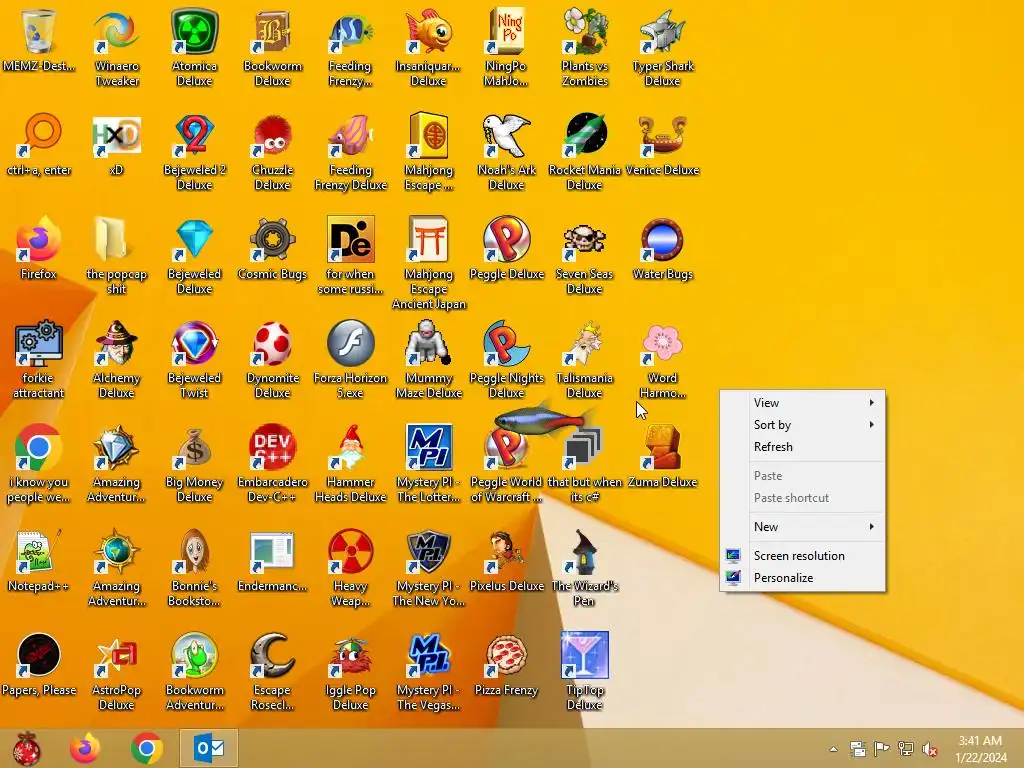Expand the New submenu
Image resolution: width=1024 pixels, height=768 pixels.
(x=803, y=527)
